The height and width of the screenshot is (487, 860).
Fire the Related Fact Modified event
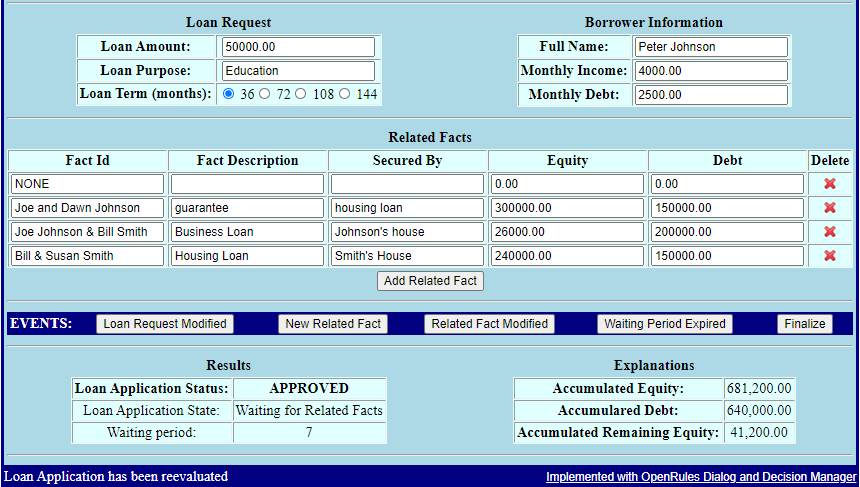489,324
